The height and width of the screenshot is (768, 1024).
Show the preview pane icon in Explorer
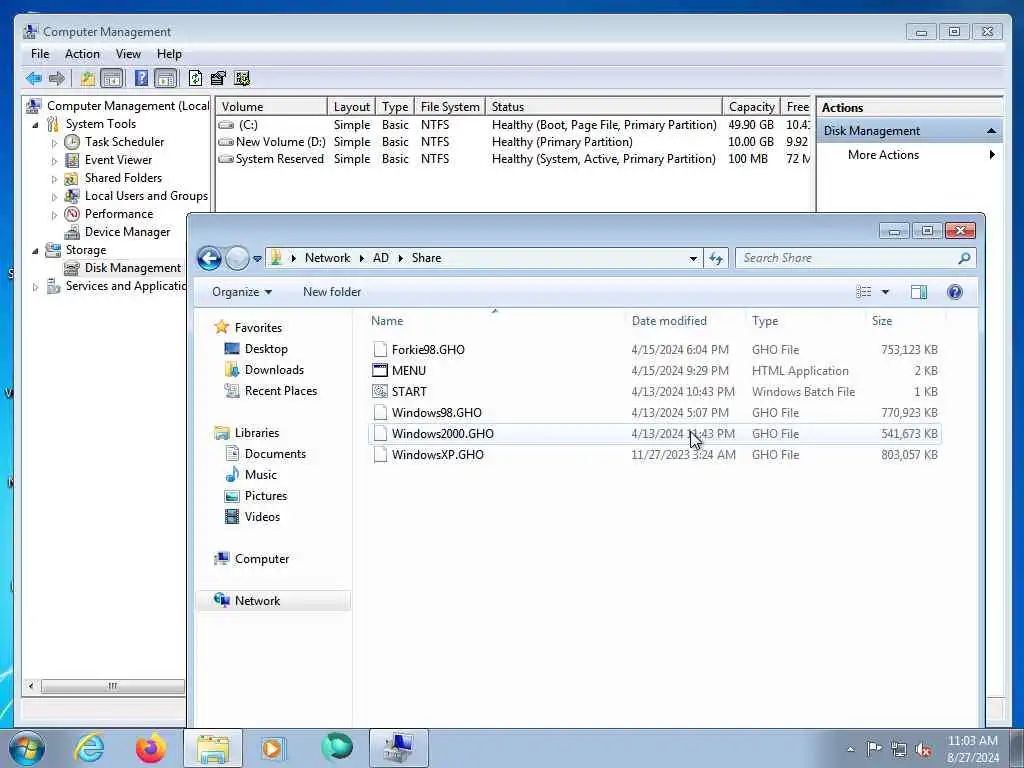(919, 292)
